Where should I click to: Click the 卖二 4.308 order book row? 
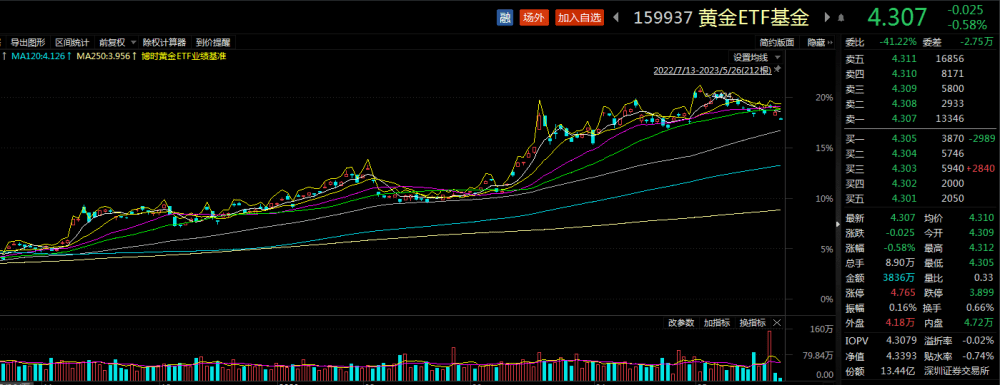(x=919, y=103)
